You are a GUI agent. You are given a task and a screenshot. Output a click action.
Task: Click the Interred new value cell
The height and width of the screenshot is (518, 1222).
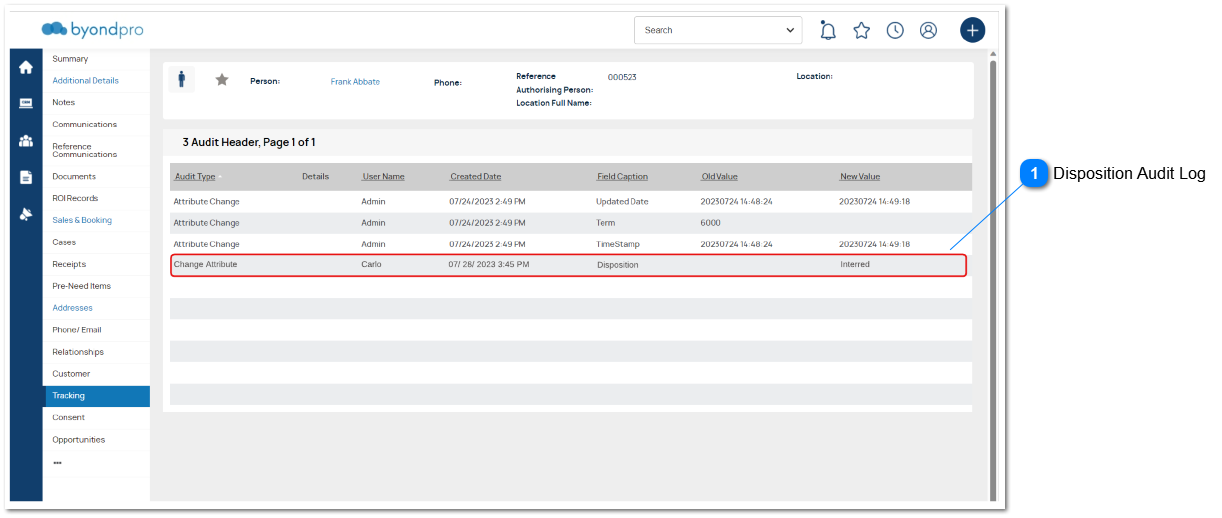(855, 265)
